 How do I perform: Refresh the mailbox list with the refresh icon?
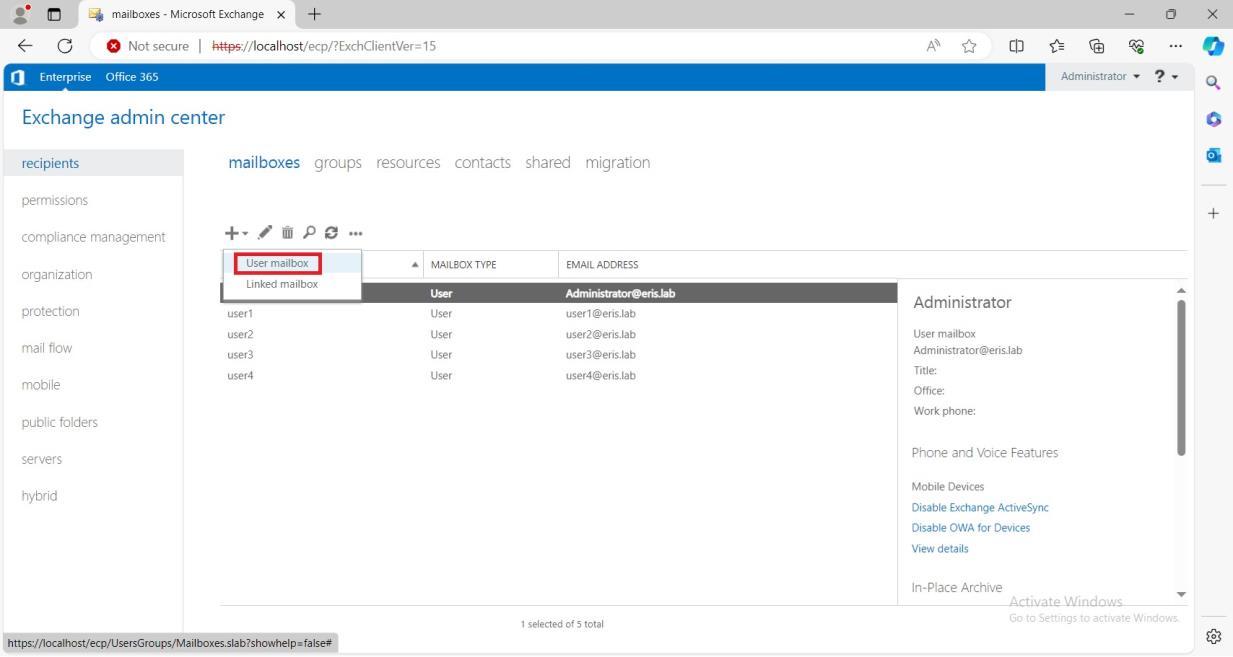331,233
